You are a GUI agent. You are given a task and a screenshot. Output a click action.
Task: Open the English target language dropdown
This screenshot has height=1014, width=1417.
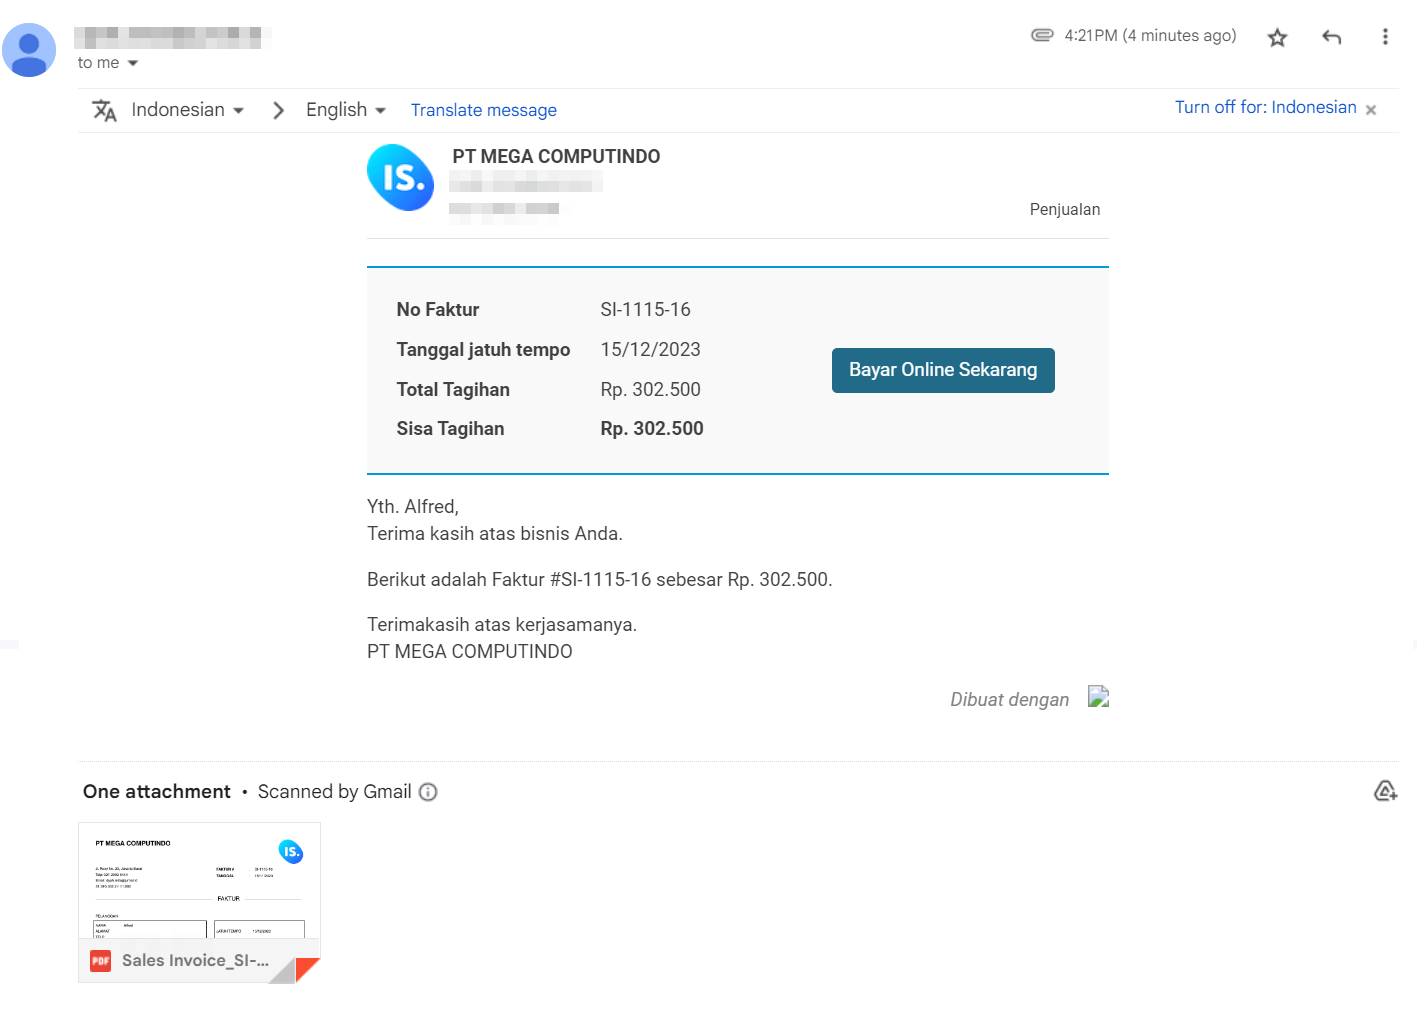pos(346,110)
